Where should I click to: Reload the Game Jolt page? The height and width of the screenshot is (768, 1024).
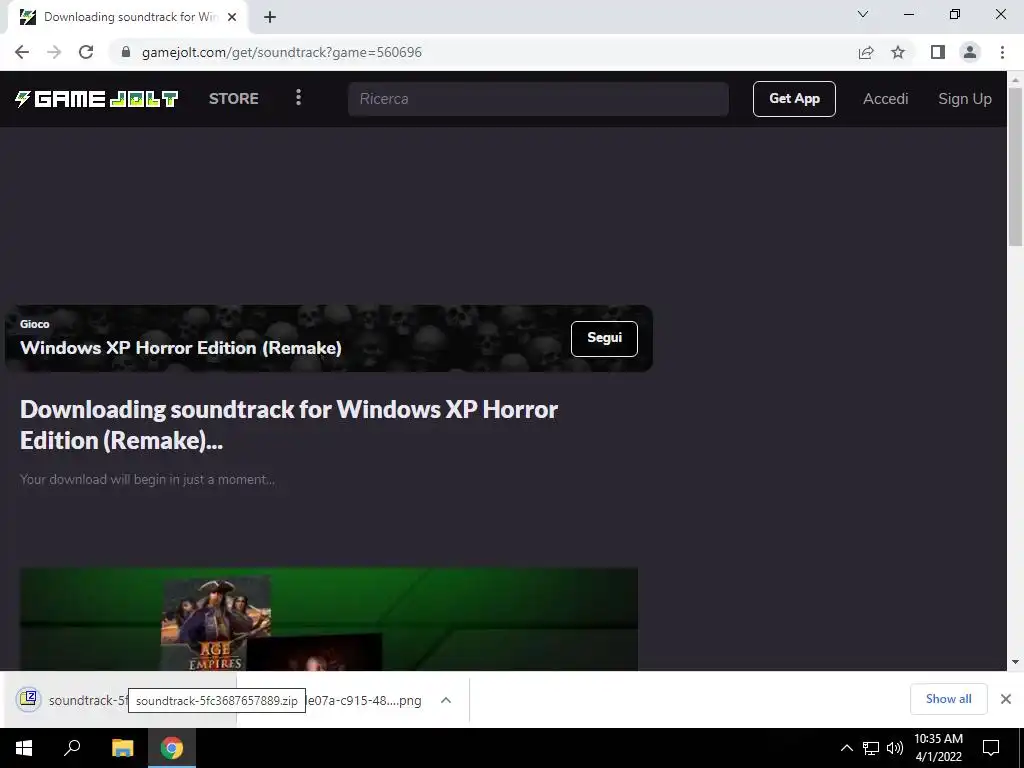click(86, 52)
